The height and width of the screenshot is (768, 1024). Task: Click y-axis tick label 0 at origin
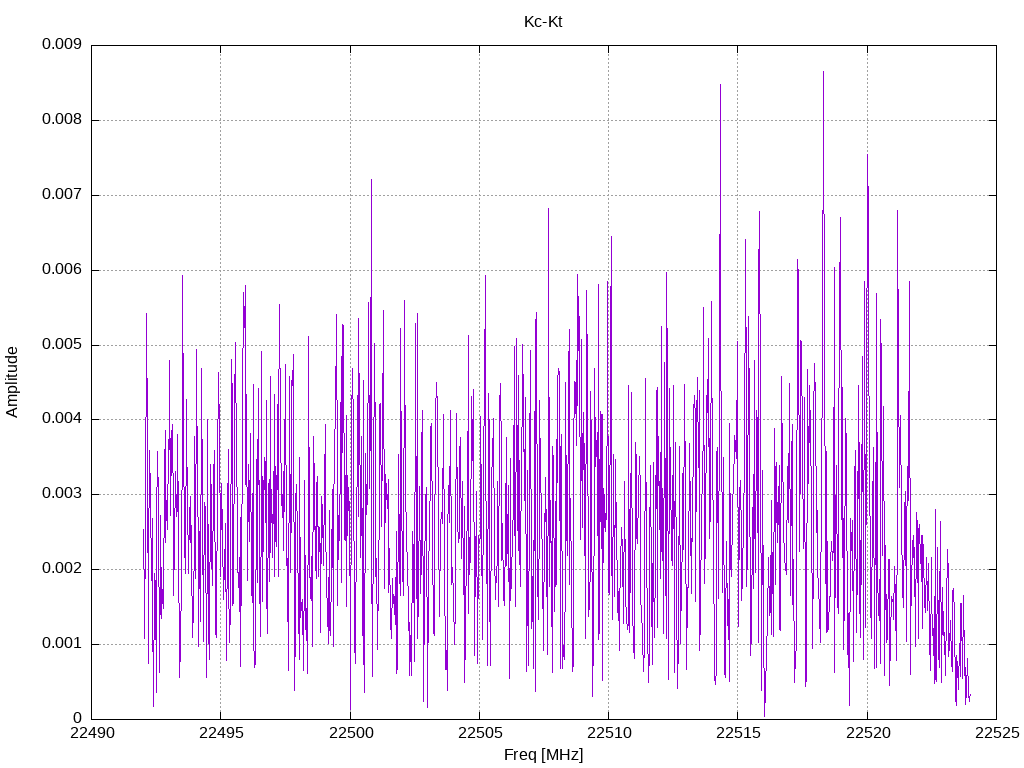78,718
